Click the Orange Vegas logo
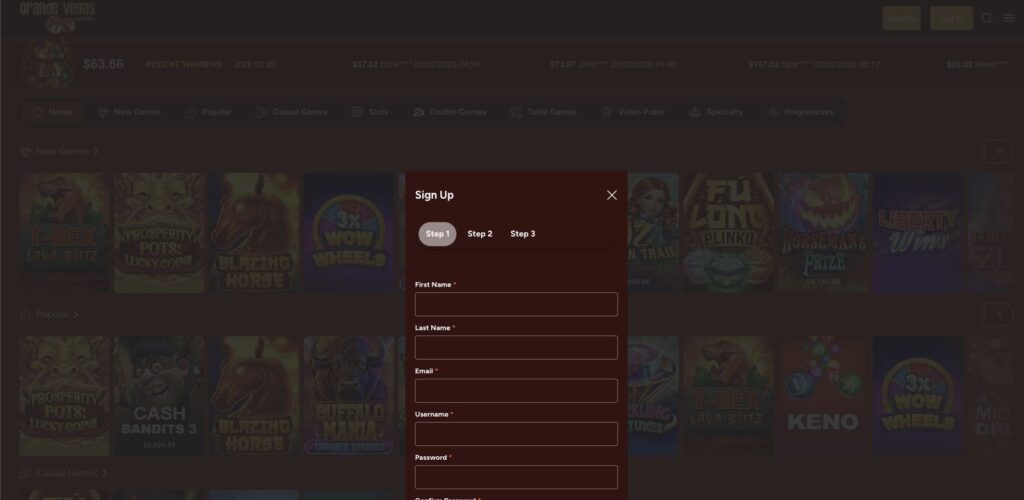1024x500 pixels. click(58, 12)
